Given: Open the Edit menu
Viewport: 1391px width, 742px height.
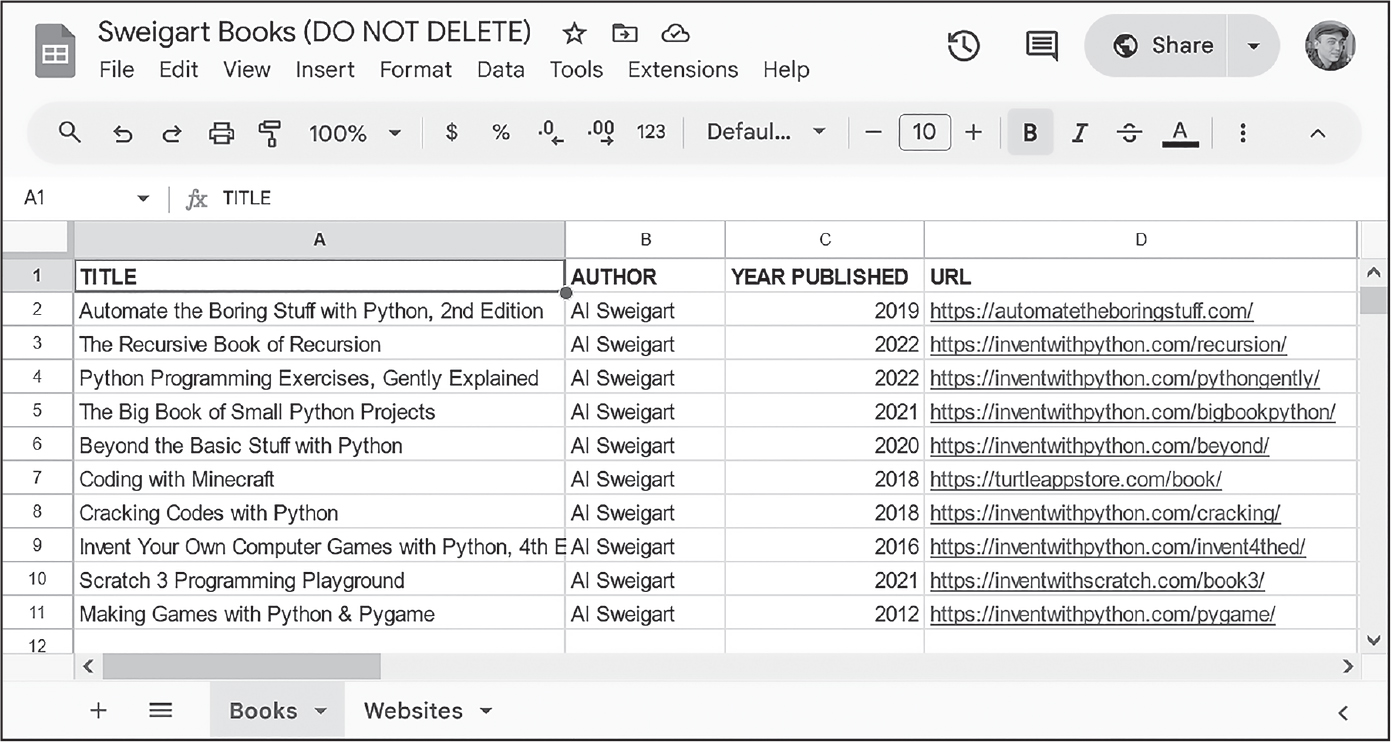Looking at the screenshot, I should pos(179,70).
